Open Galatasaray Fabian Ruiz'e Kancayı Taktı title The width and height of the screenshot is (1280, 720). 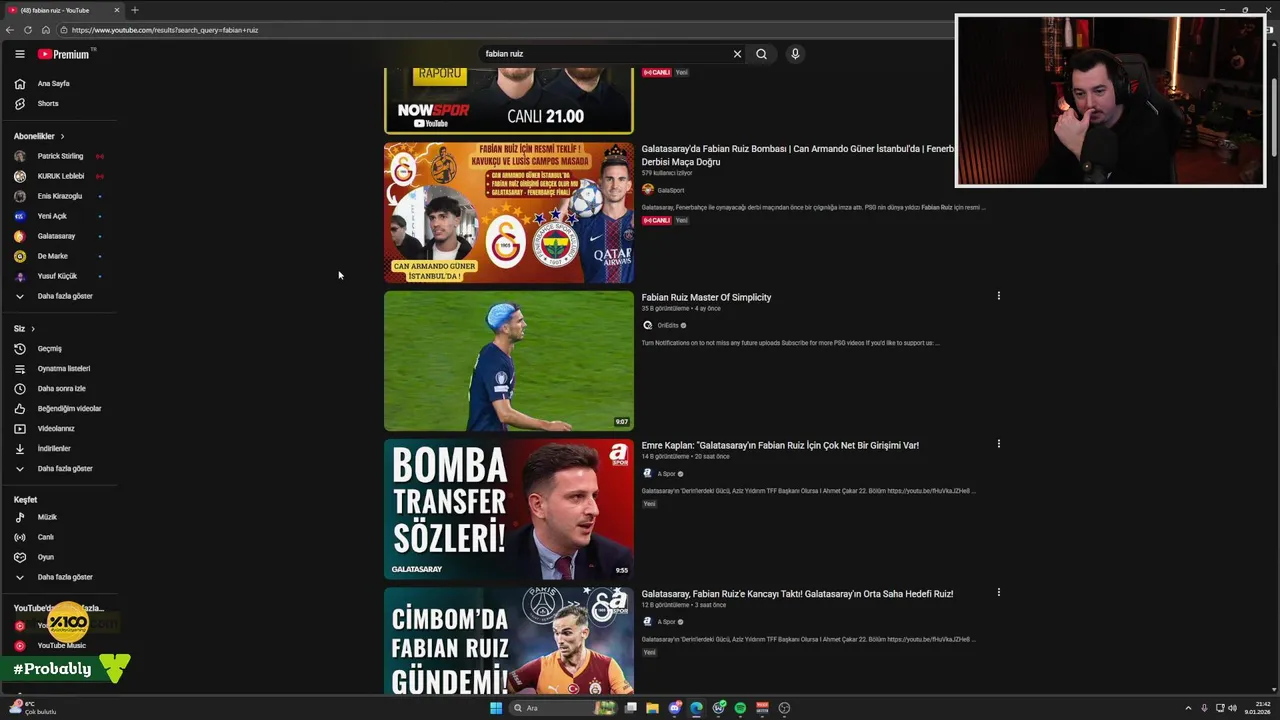[797, 594]
